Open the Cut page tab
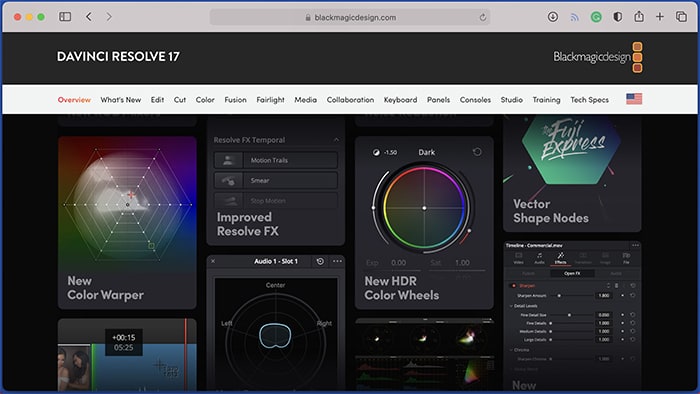This screenshot has width=700, height=394. tap(180, 100)
